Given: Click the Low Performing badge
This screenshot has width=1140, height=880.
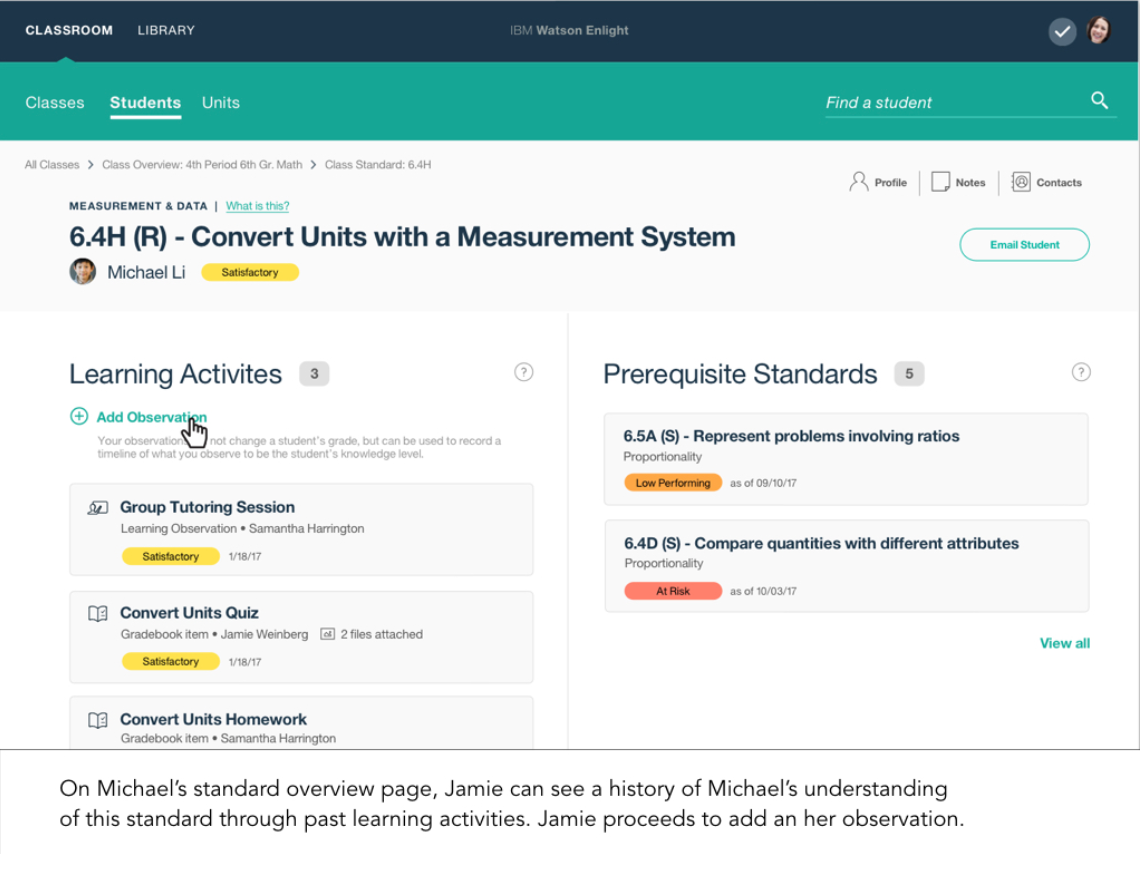Looking at the screenshot, I should (673, 483).
